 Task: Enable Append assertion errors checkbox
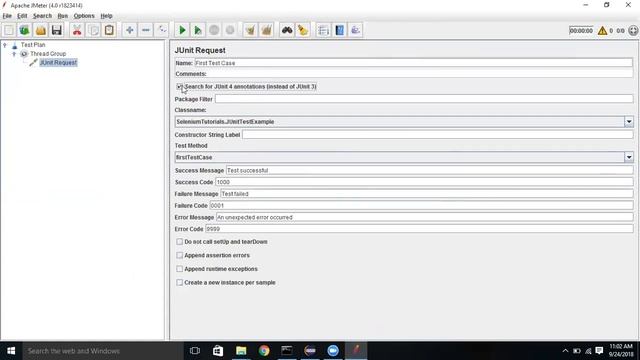coord(180,255)
